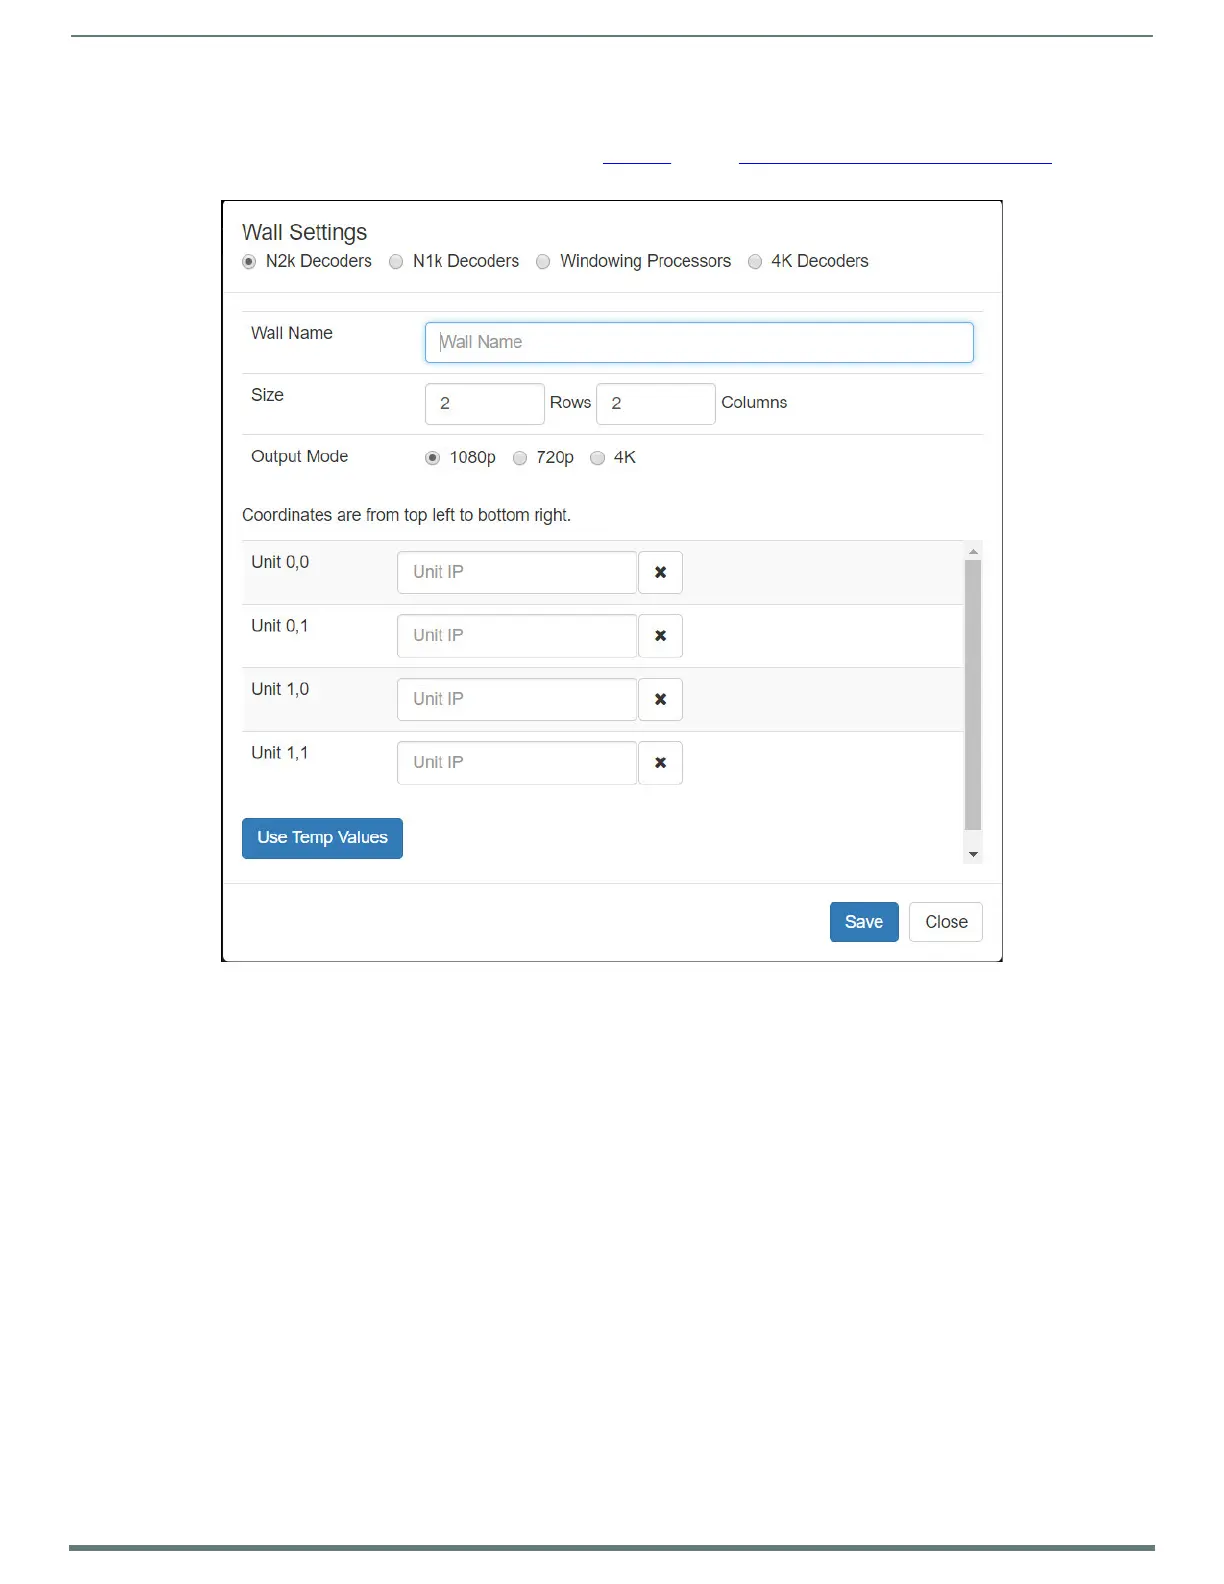Click the 'Unit 0,0' label
This screenshot has height=1584, width=1224.
(280, 562)
